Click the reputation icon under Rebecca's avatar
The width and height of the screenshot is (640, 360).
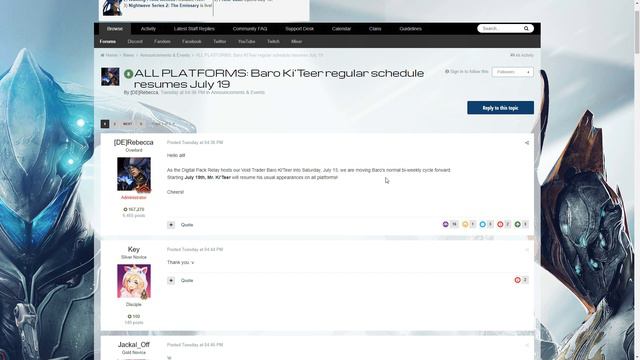125,209
